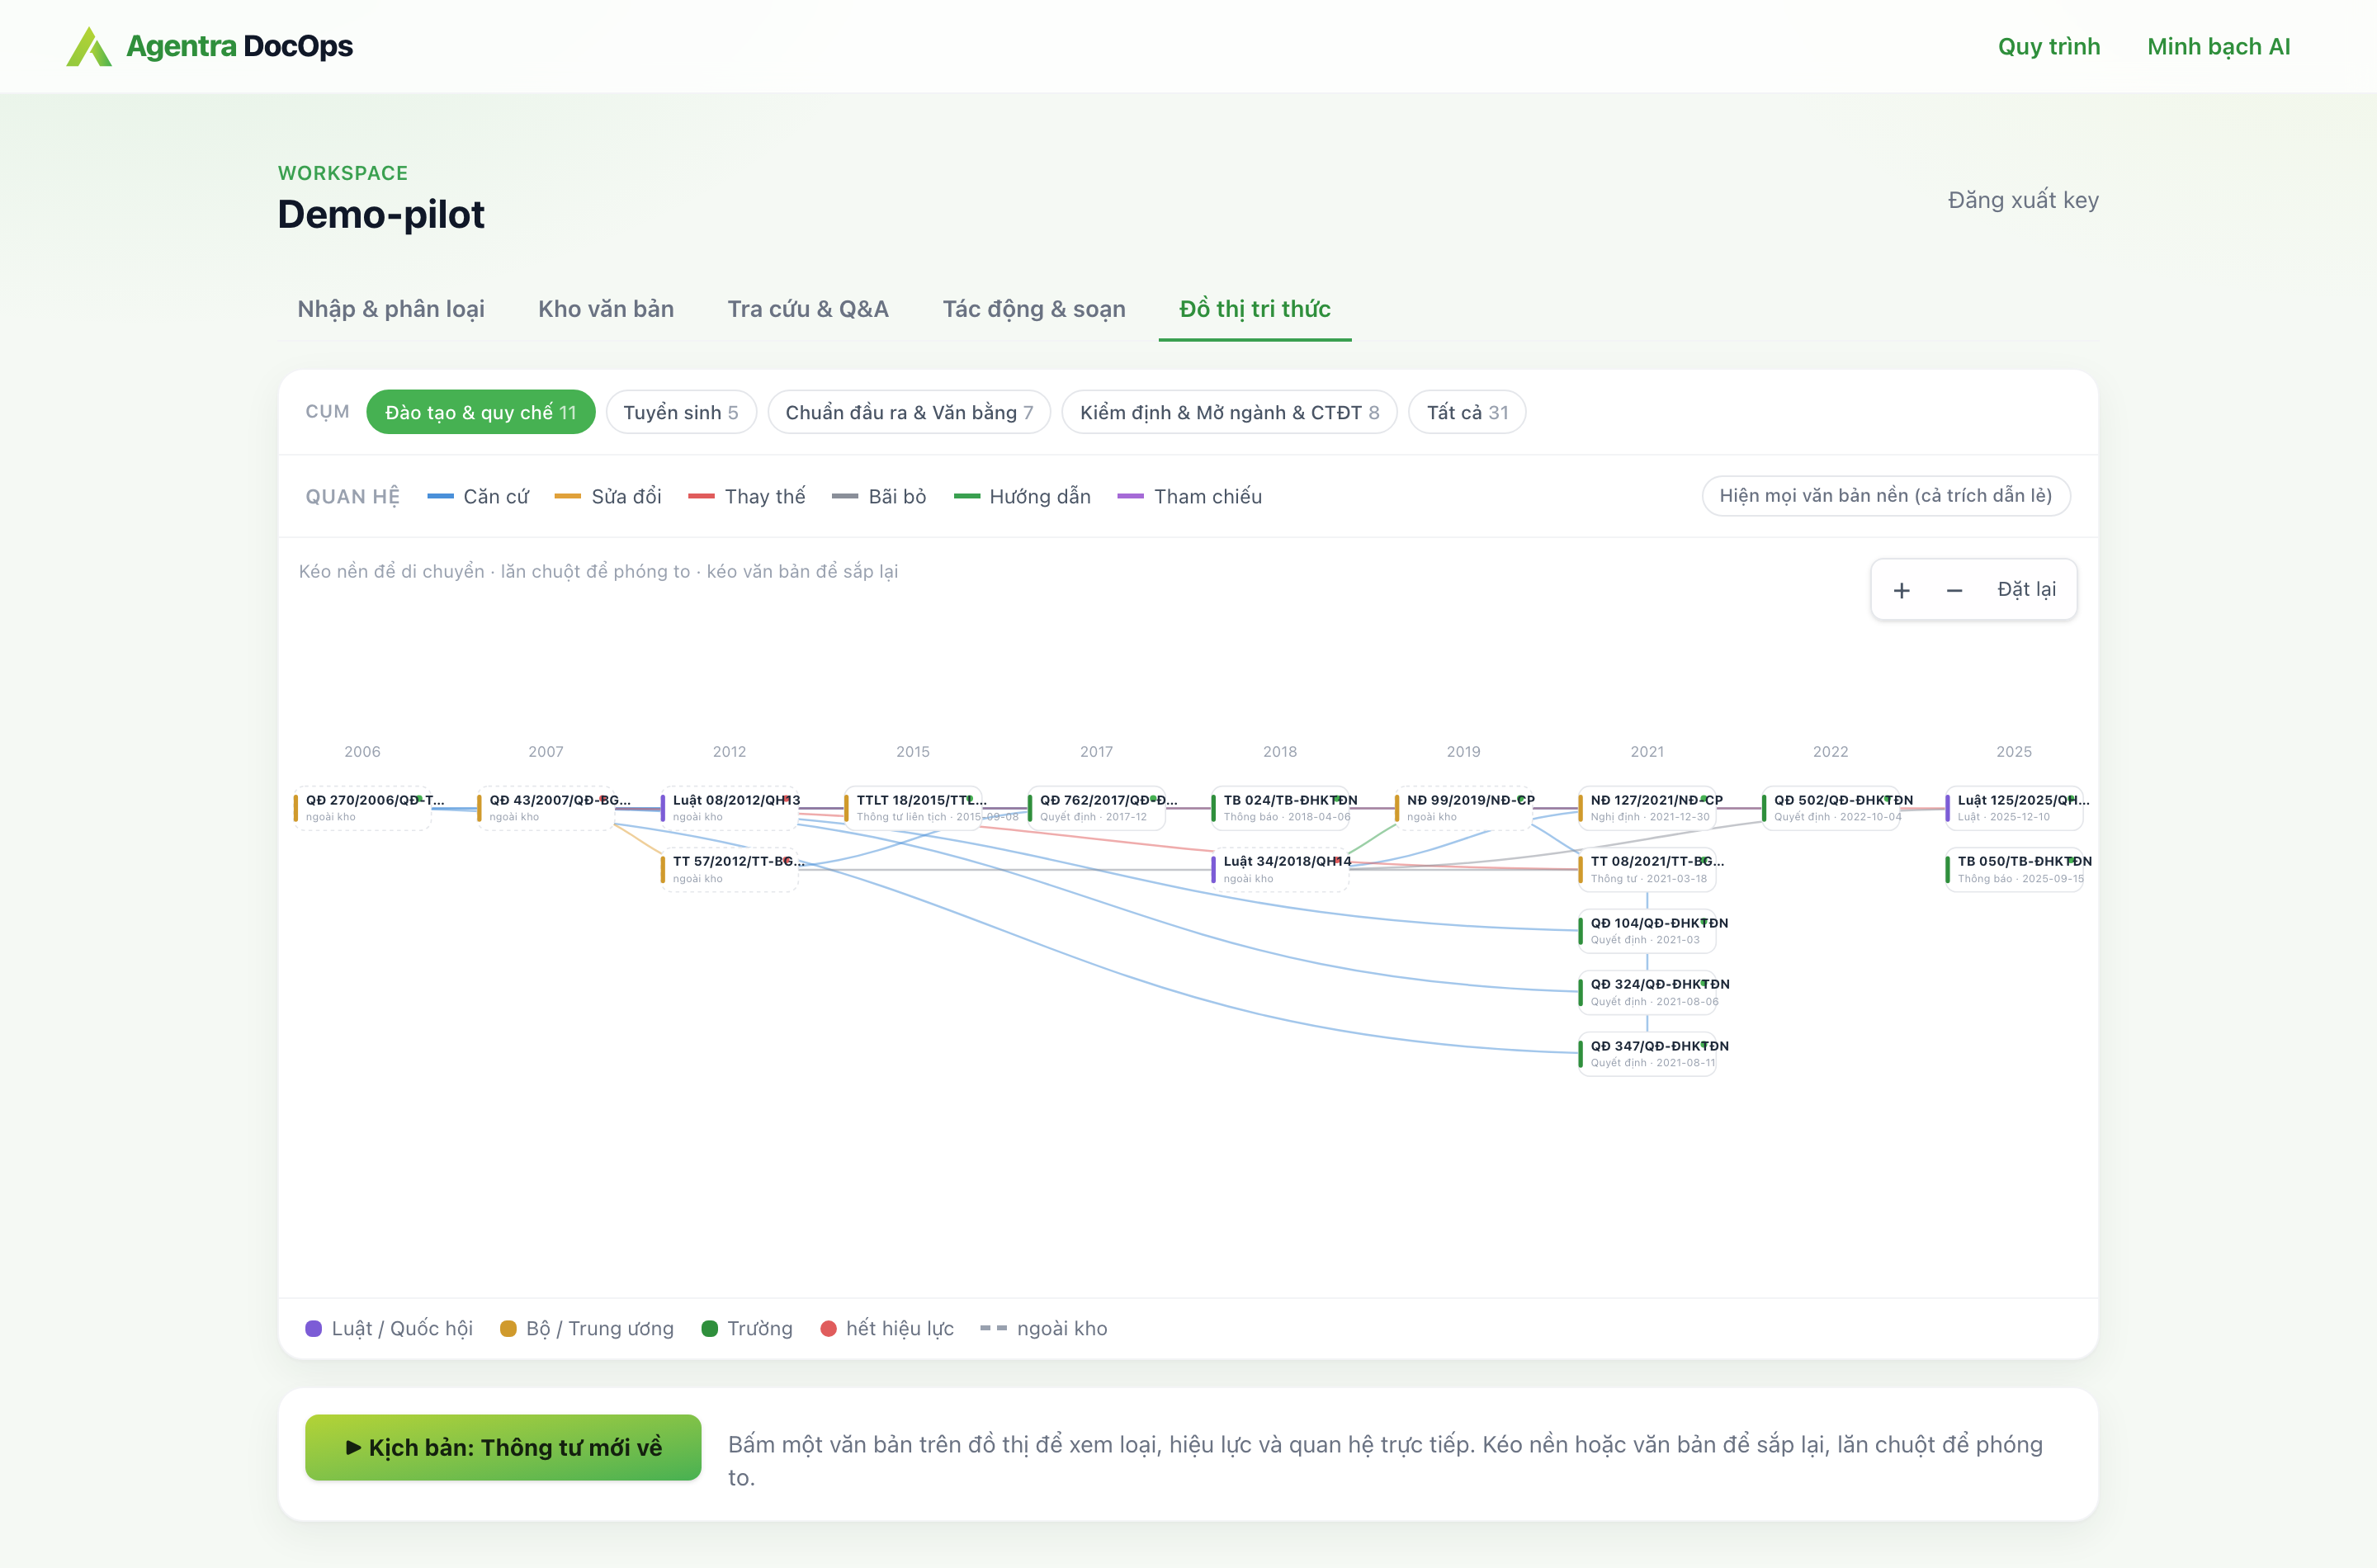Viewport: 2377px width, 1568px height.
Task: Toggle Hiện mọi văn bản nền option
Action: (x=1885, y=496)
